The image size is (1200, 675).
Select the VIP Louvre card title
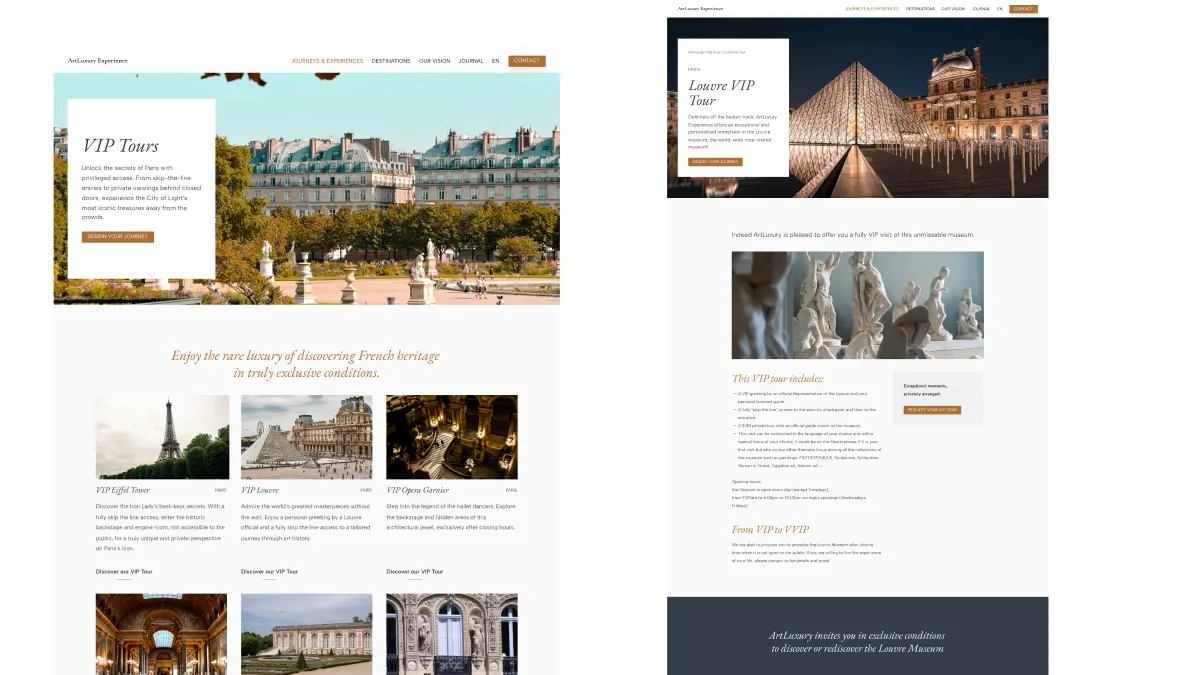pos(260,490)
